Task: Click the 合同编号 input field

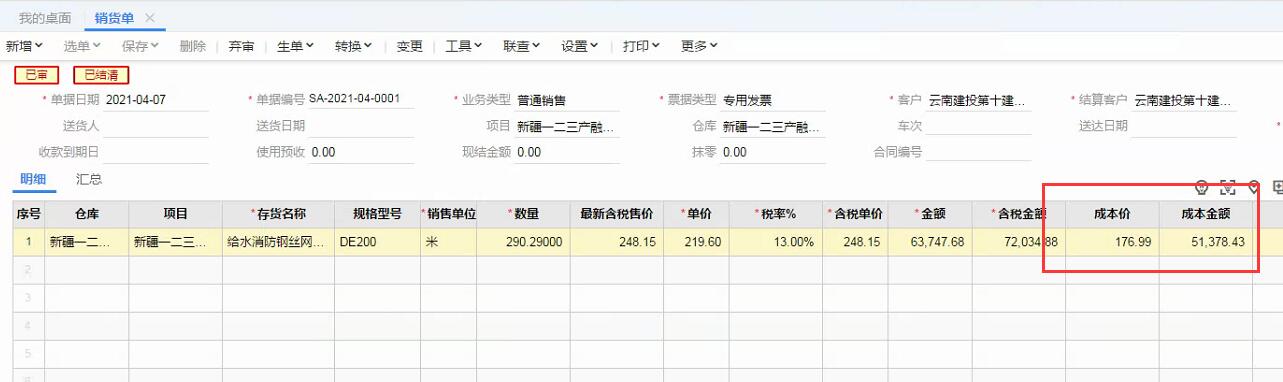Action: [978, 152]
